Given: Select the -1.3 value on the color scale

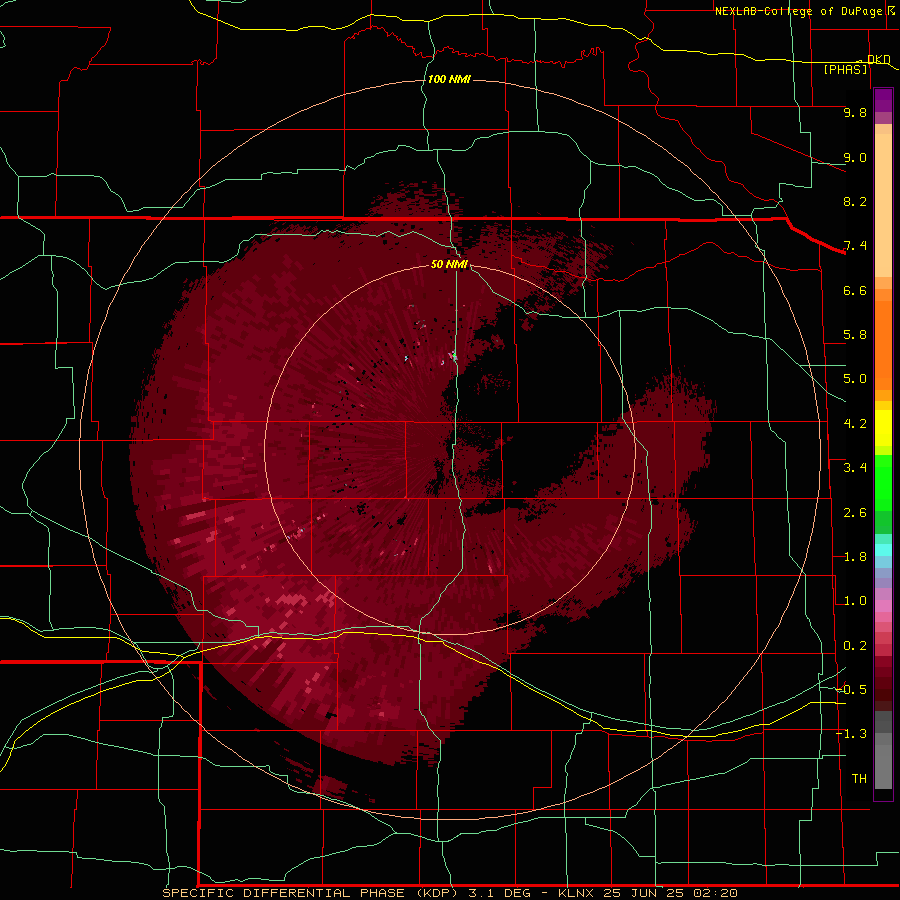Looking at the screenshot, I should (851, 734).
